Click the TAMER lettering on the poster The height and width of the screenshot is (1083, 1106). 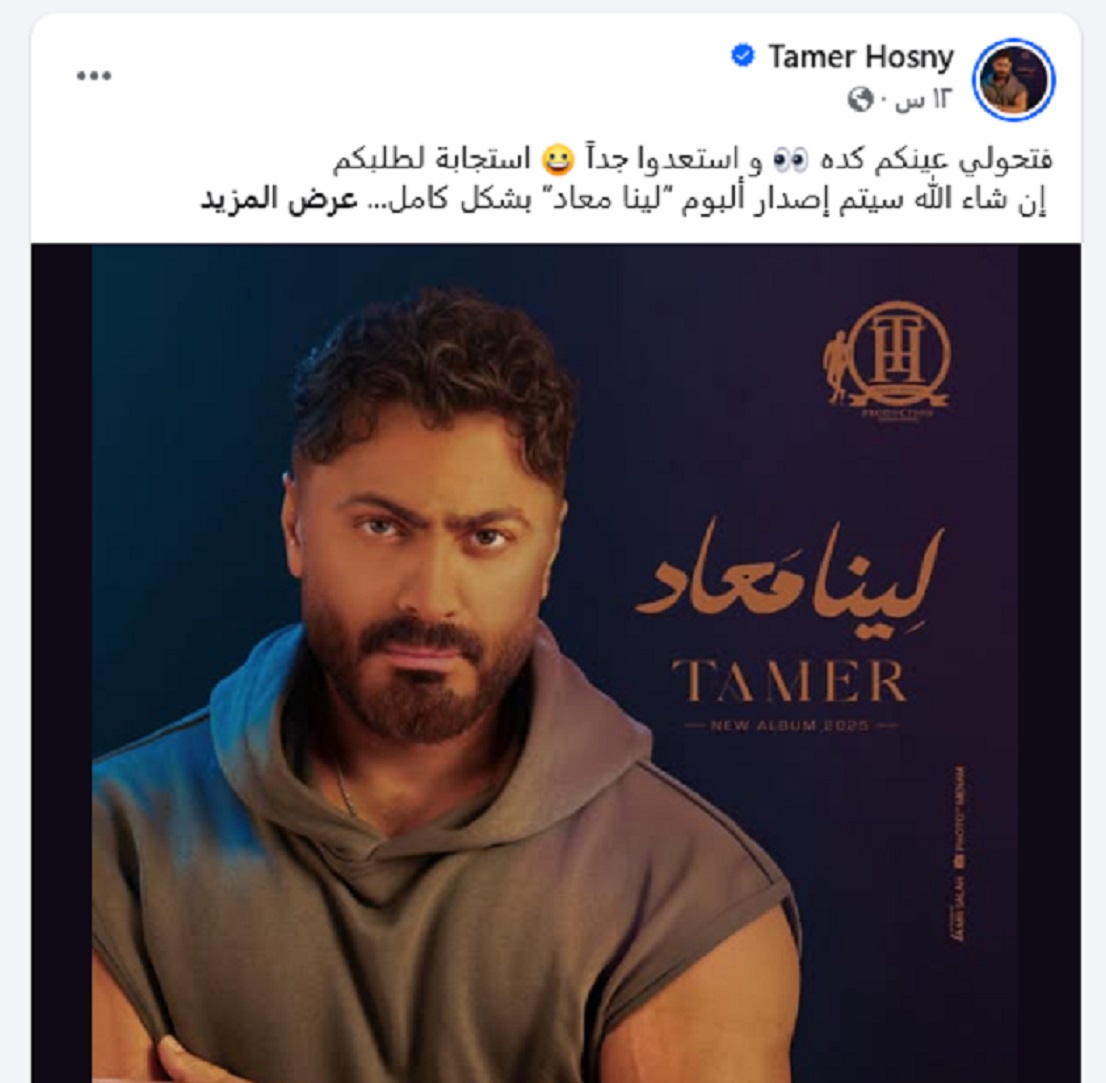pyautogui.click(x=790, y=682)
